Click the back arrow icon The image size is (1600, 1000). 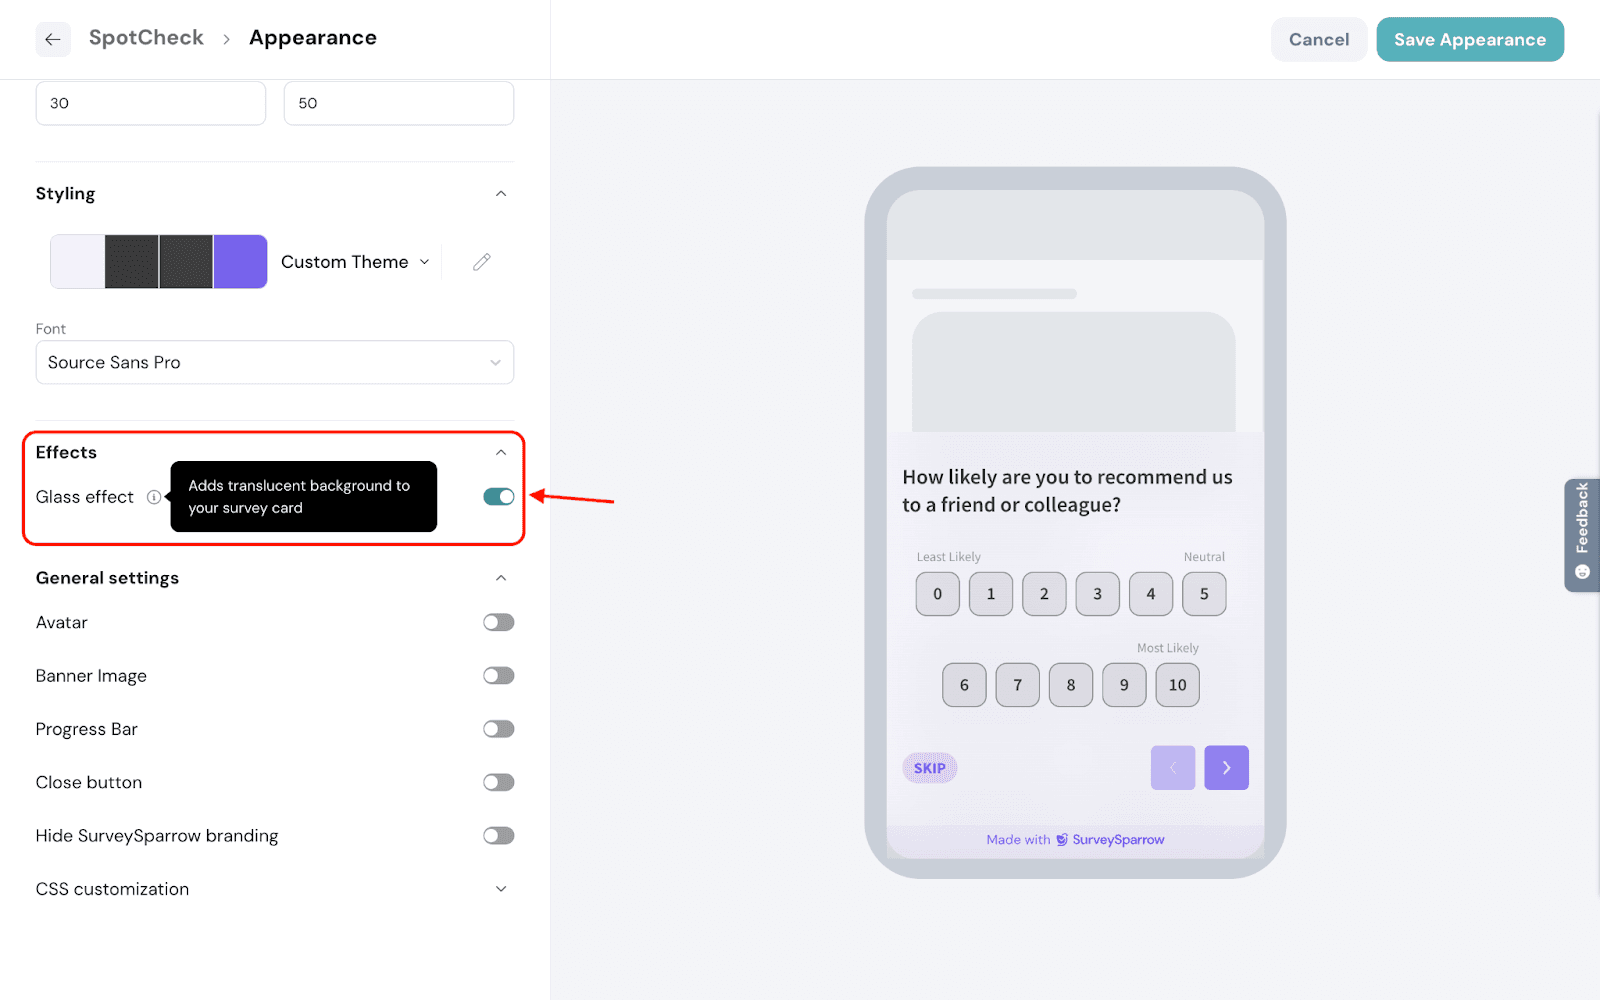(53, 39)
